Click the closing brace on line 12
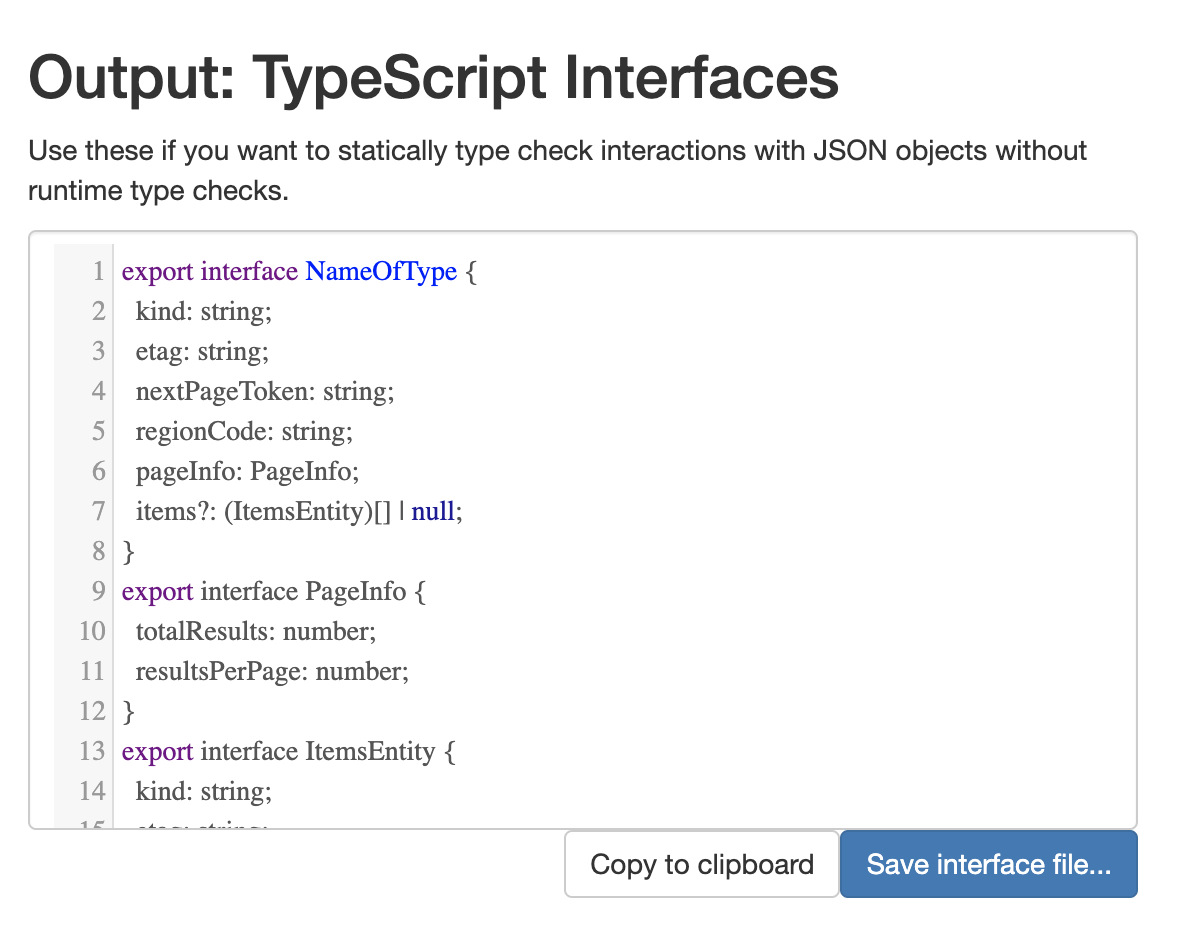The image size is (1204, 932). coord(128,711)
